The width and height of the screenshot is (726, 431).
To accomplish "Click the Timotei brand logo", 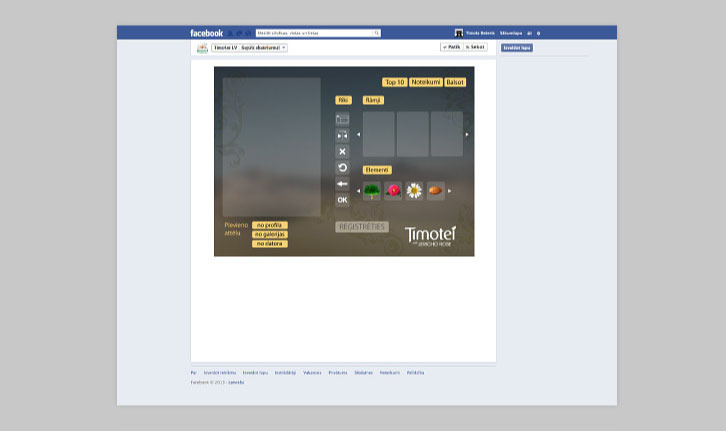I will tap(430, 236).
